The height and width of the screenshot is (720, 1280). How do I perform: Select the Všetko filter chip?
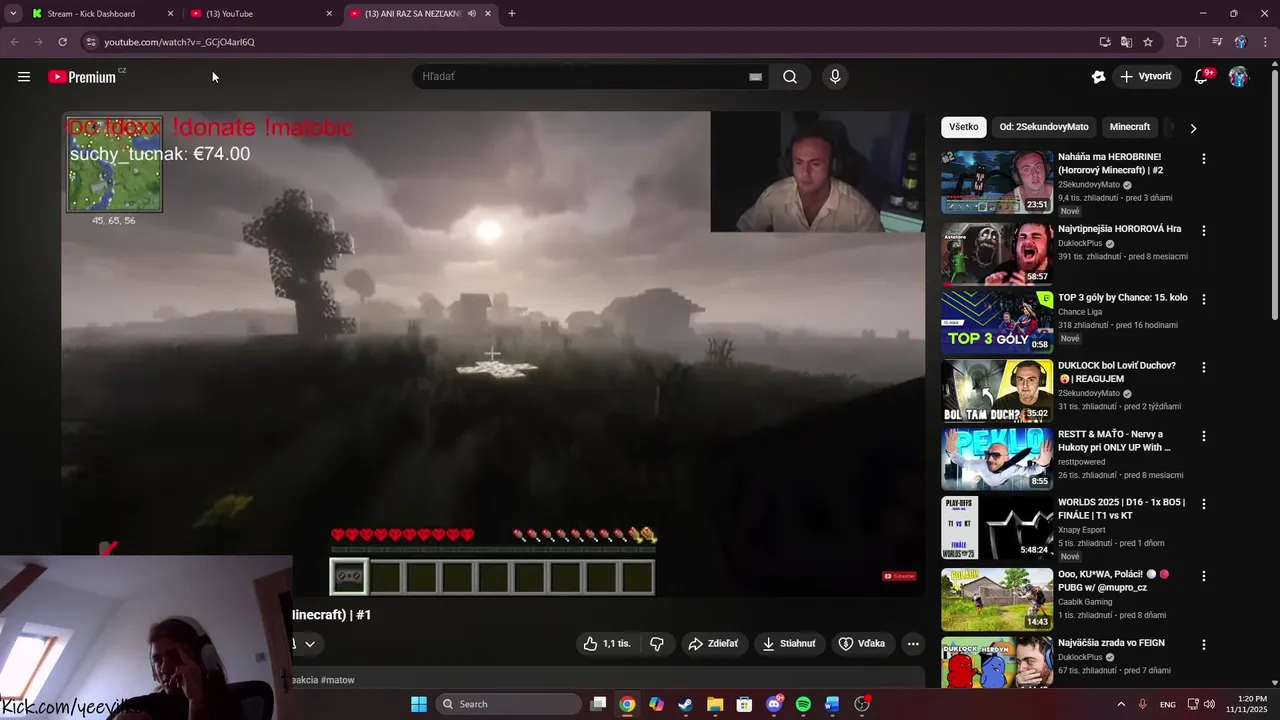point(964,127)
